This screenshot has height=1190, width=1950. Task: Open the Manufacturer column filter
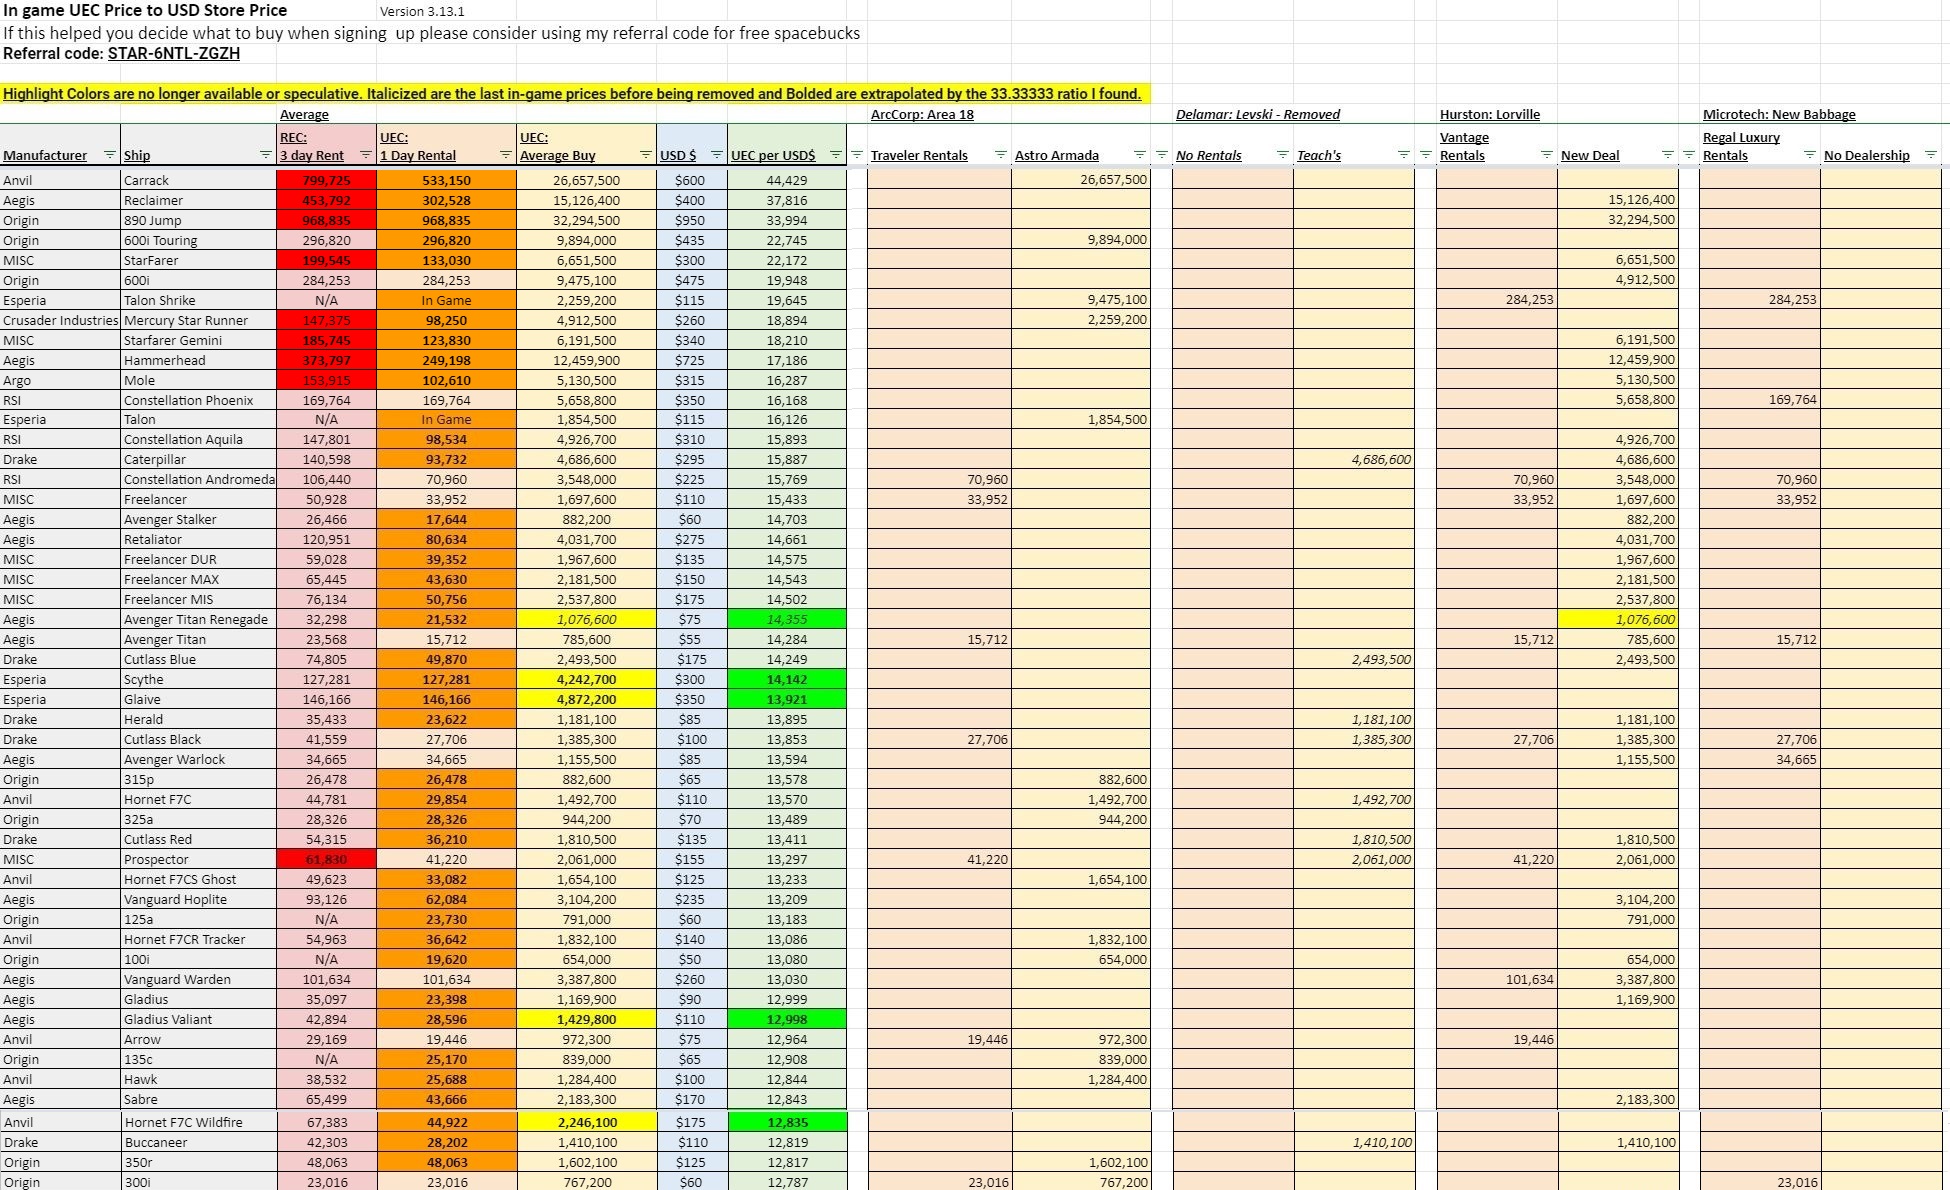click(x=110, y=155)
